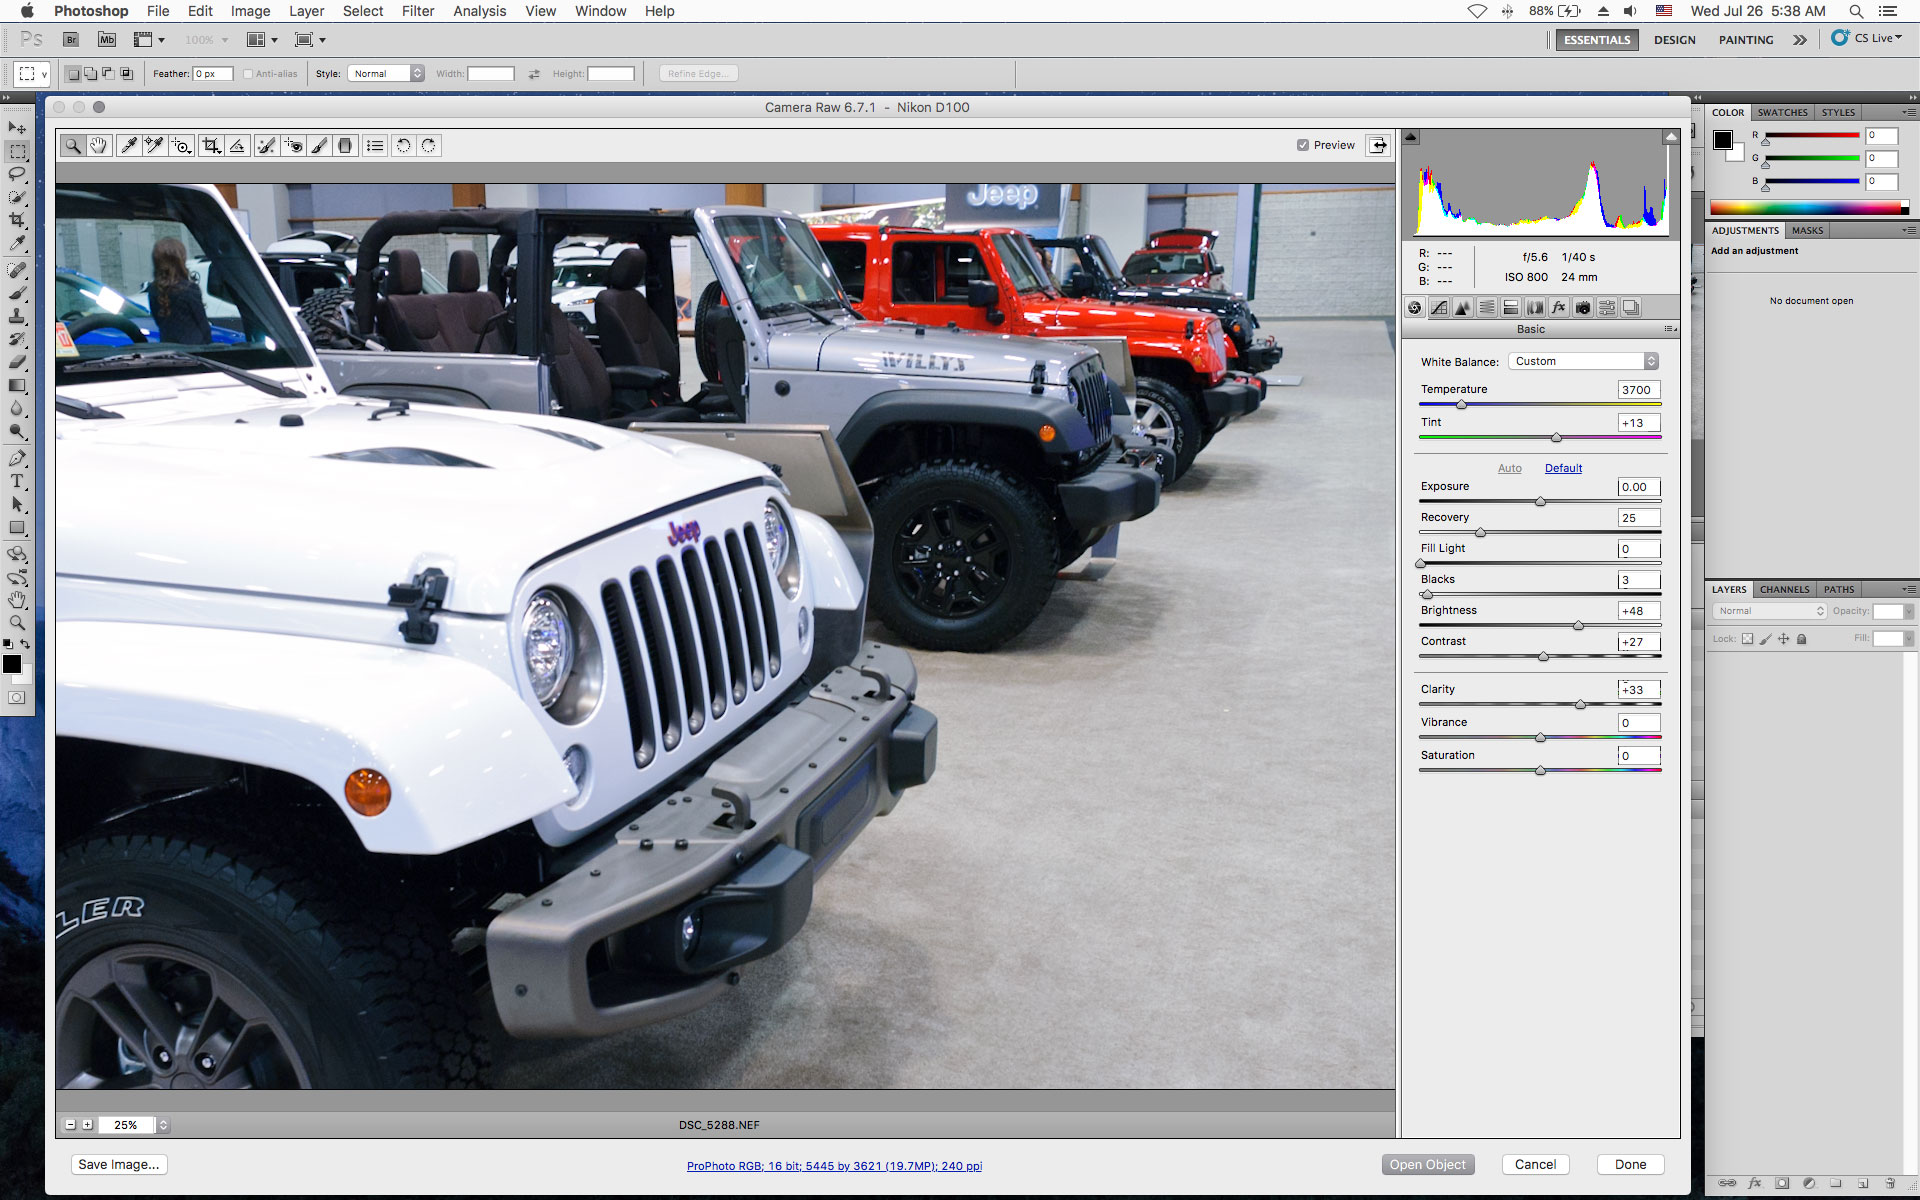Open the Filter menu

click(x=417, y=11)
